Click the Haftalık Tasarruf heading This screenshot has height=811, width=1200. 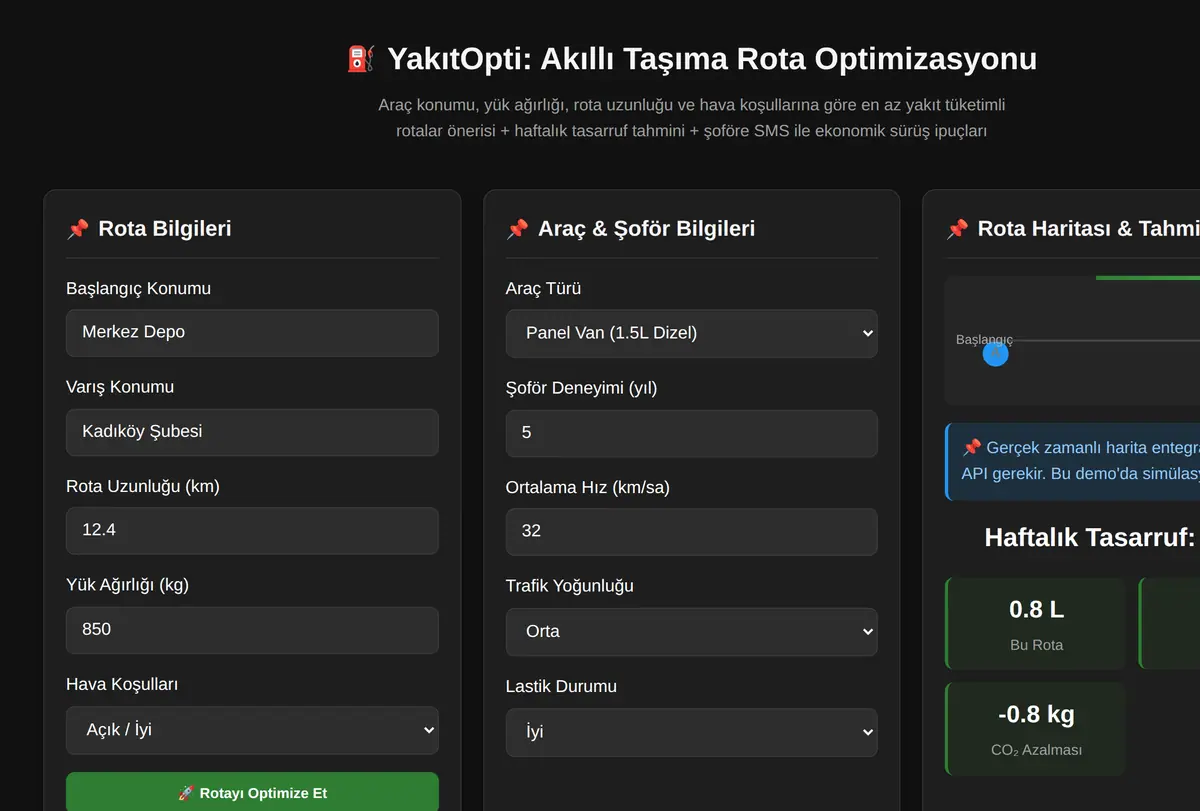point(1092,537)
